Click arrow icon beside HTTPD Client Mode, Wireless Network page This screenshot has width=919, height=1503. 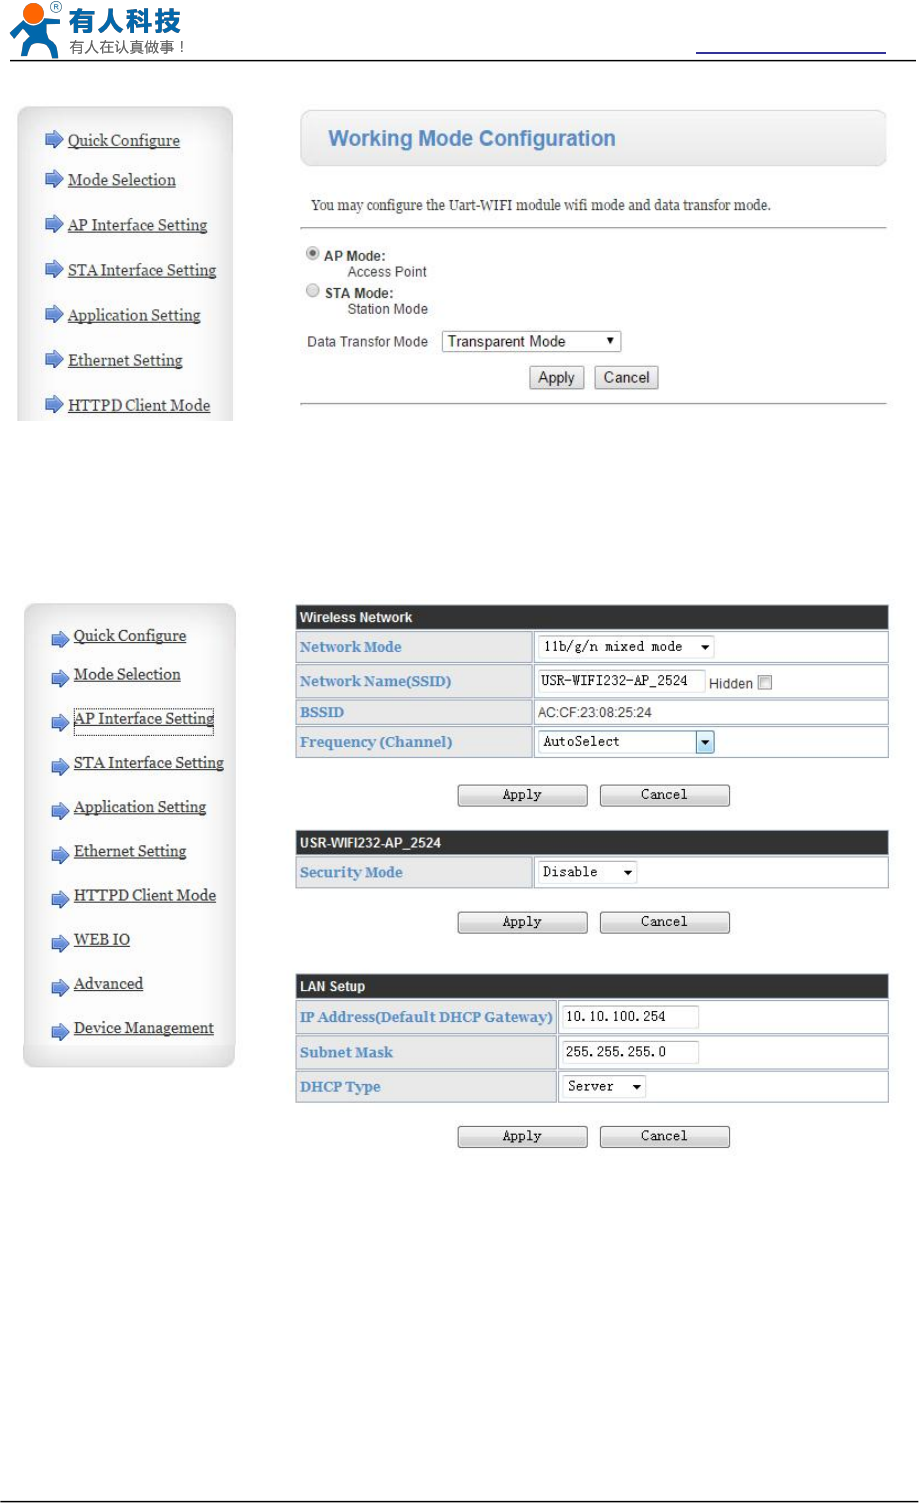click(60, 899)
